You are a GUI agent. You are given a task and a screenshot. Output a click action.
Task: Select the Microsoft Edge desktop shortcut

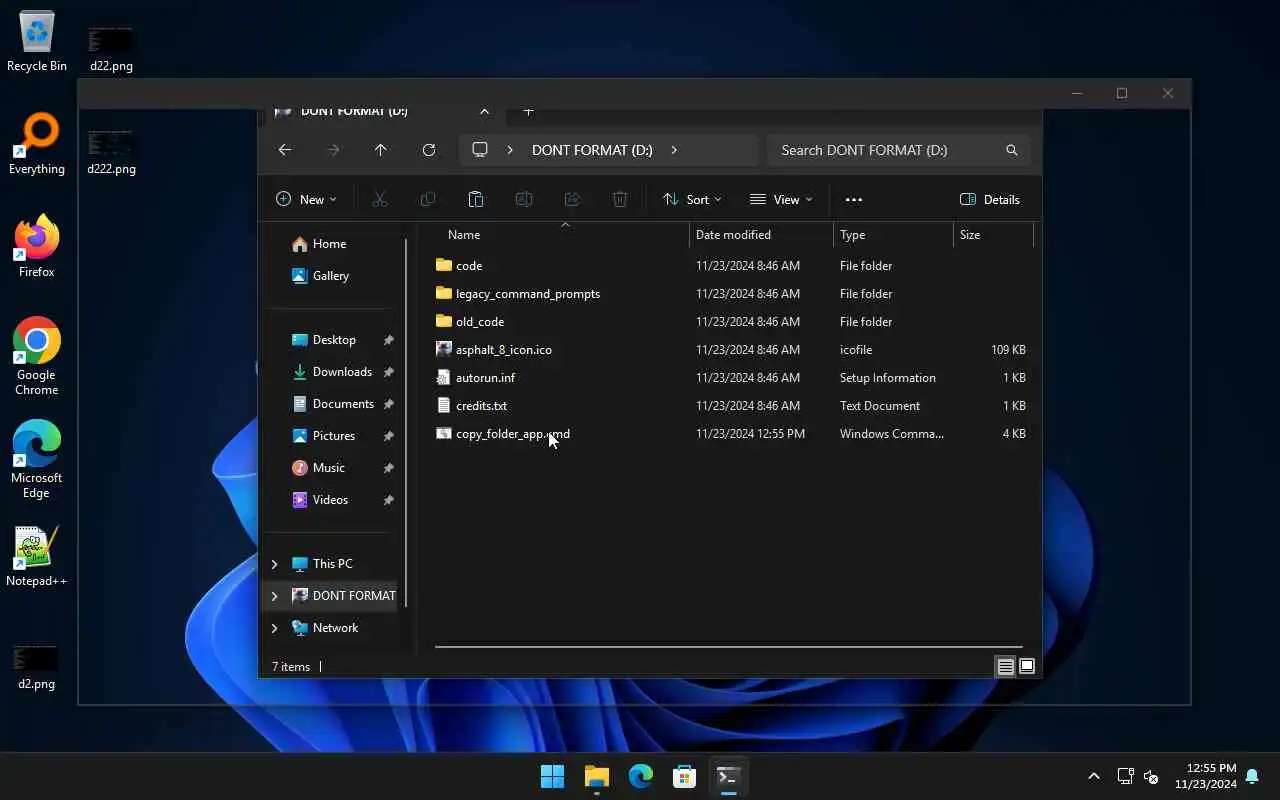tap(37, 460)
